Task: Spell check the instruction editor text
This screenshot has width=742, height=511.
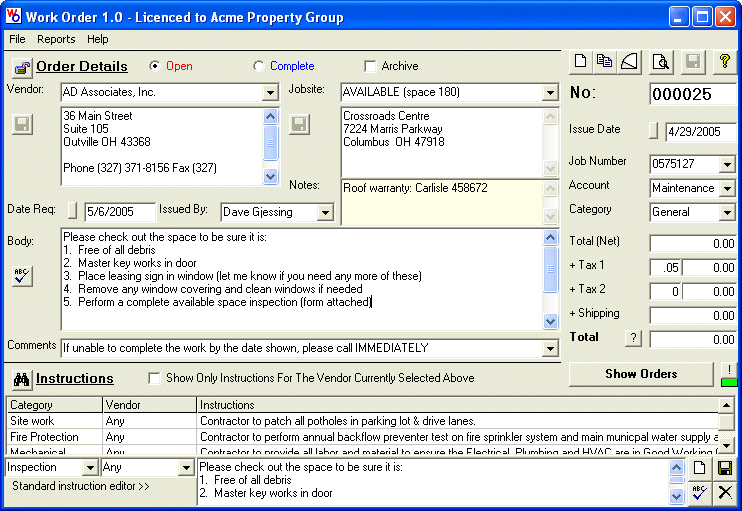Action: 699,493
